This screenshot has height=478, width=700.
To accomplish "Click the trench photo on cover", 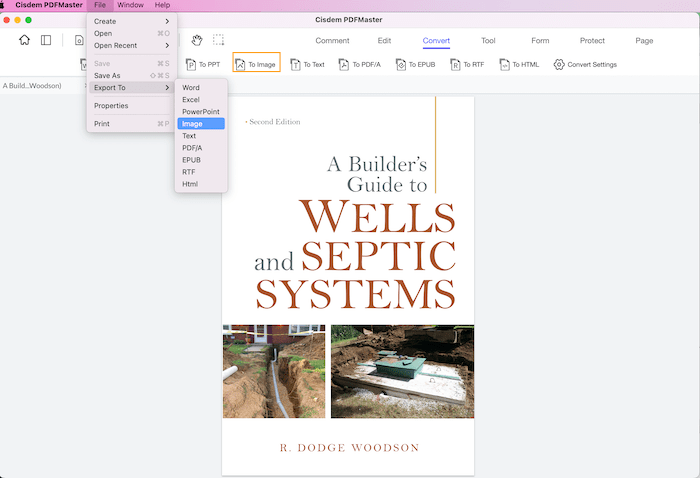I will click(274, 371).
